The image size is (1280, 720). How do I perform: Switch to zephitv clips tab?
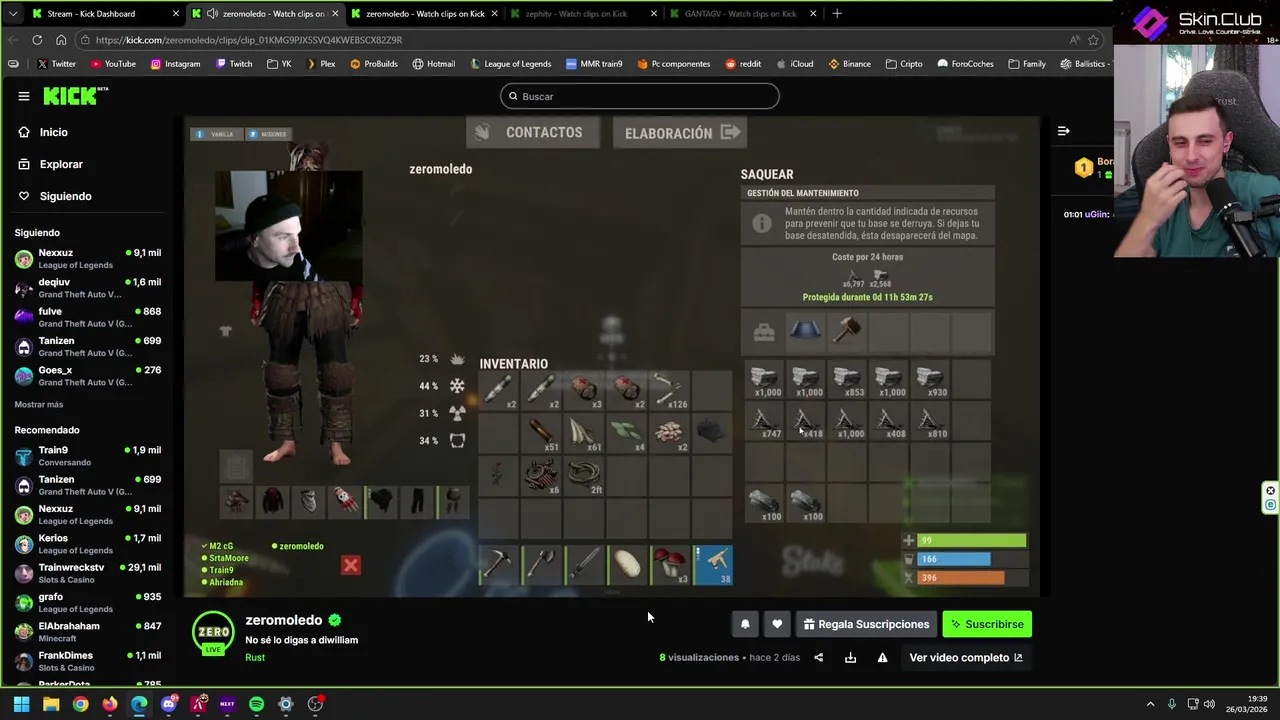tap(584, 14)
